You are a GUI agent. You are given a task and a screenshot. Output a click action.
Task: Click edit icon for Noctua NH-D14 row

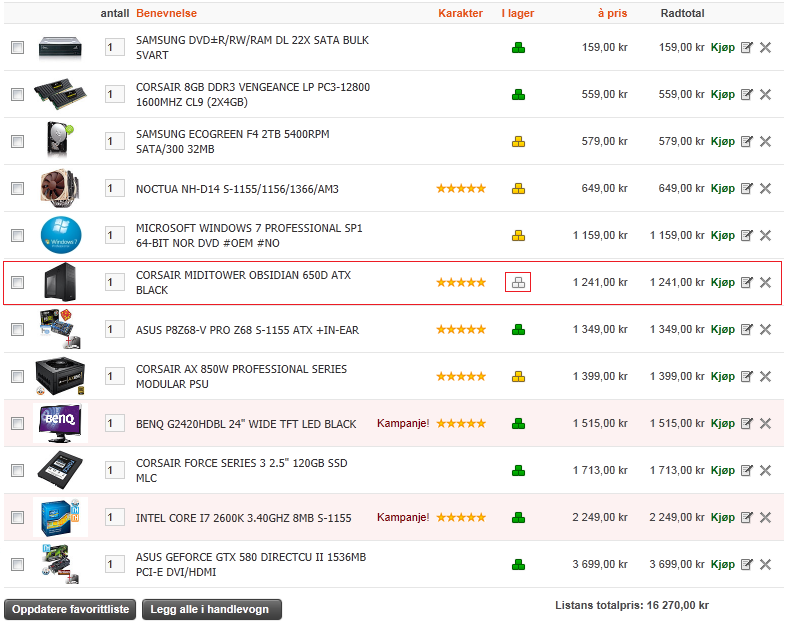(x=746, y=189)
